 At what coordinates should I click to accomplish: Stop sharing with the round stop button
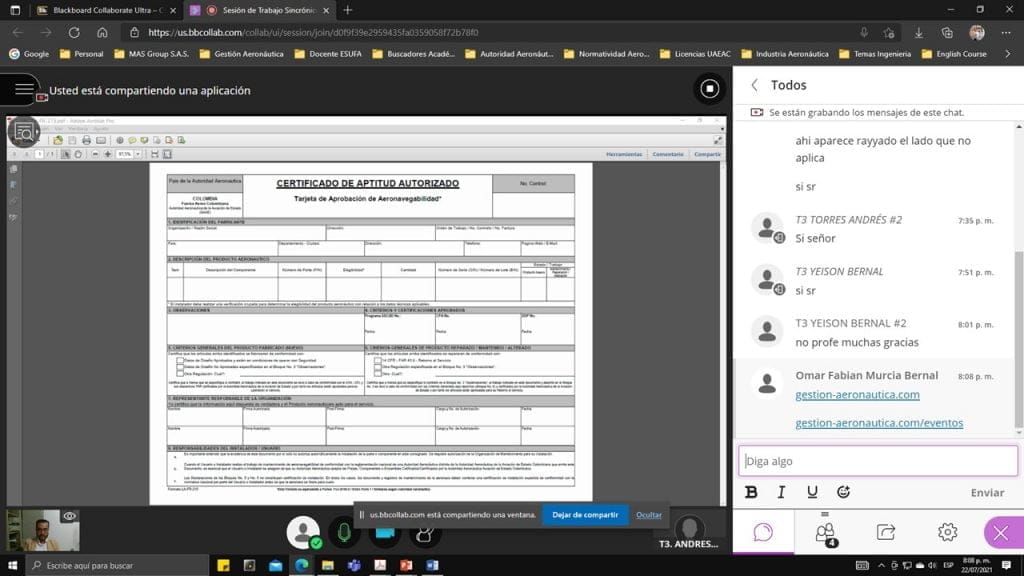coord(709,88)
